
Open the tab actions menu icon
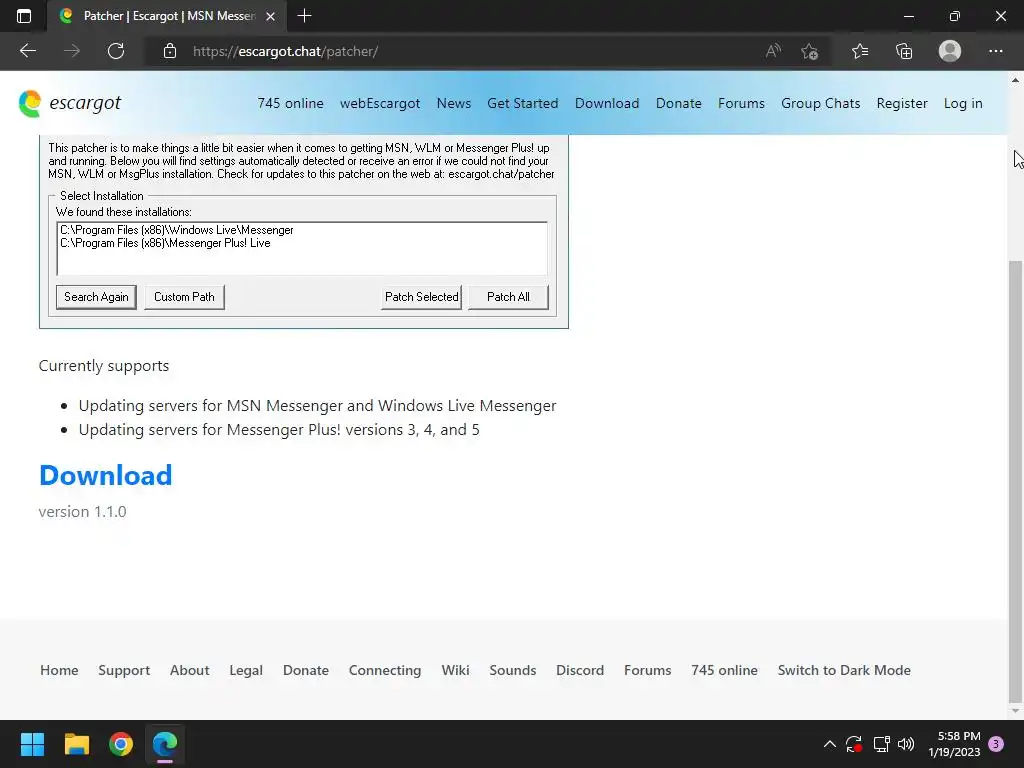coord(24,16)
